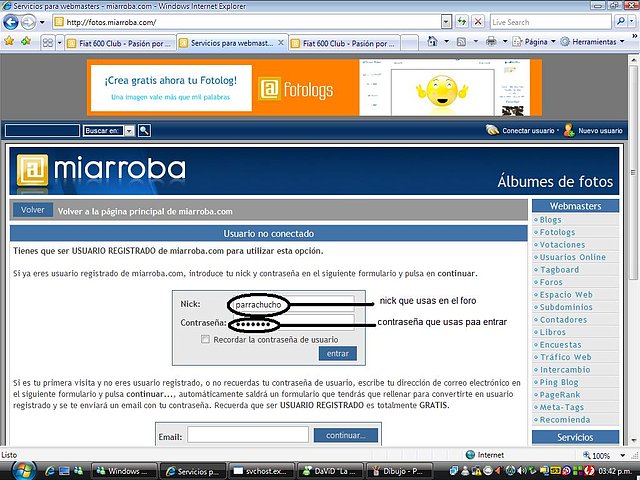This screenshot has width=640, height=480.
Task: Open the address bar history dropdown arrow
Action: [x=446, y=22]
